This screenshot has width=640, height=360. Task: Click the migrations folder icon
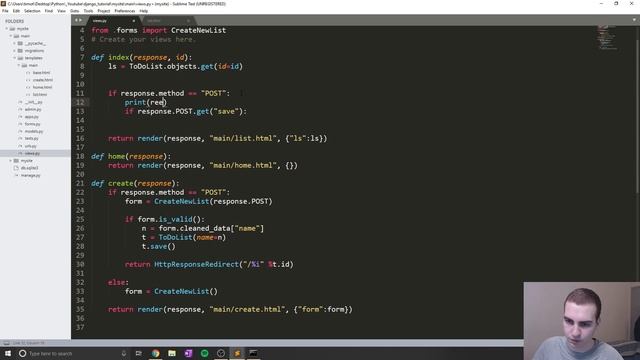coord(20,51)
